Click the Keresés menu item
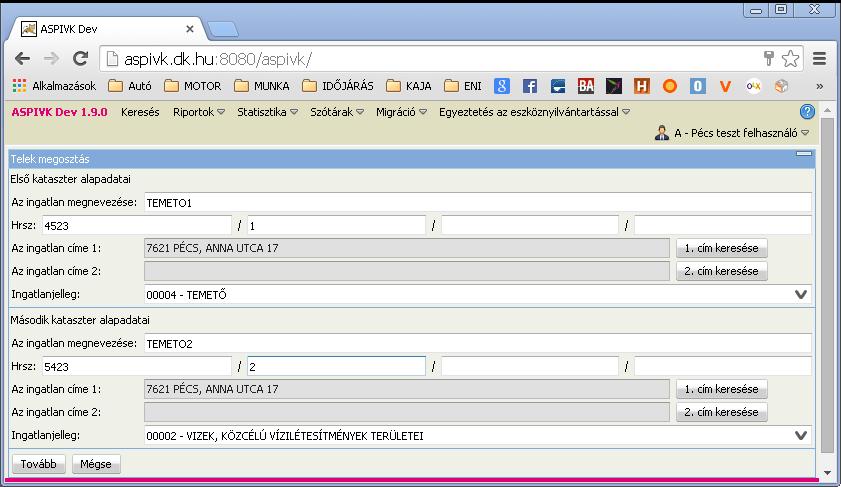The image size is (841, 487). coord(140,112)
